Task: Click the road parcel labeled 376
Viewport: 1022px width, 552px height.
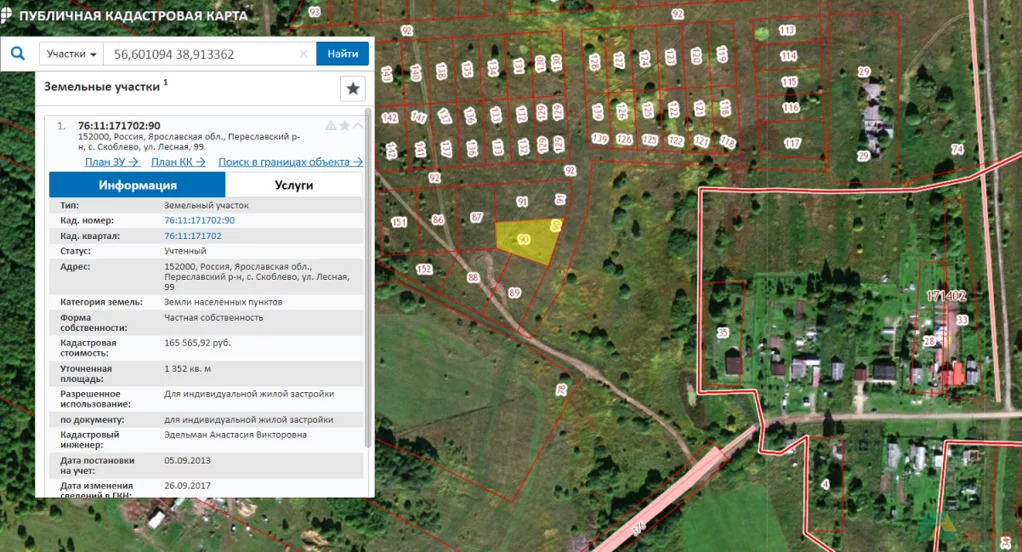Action: (638, 529)
